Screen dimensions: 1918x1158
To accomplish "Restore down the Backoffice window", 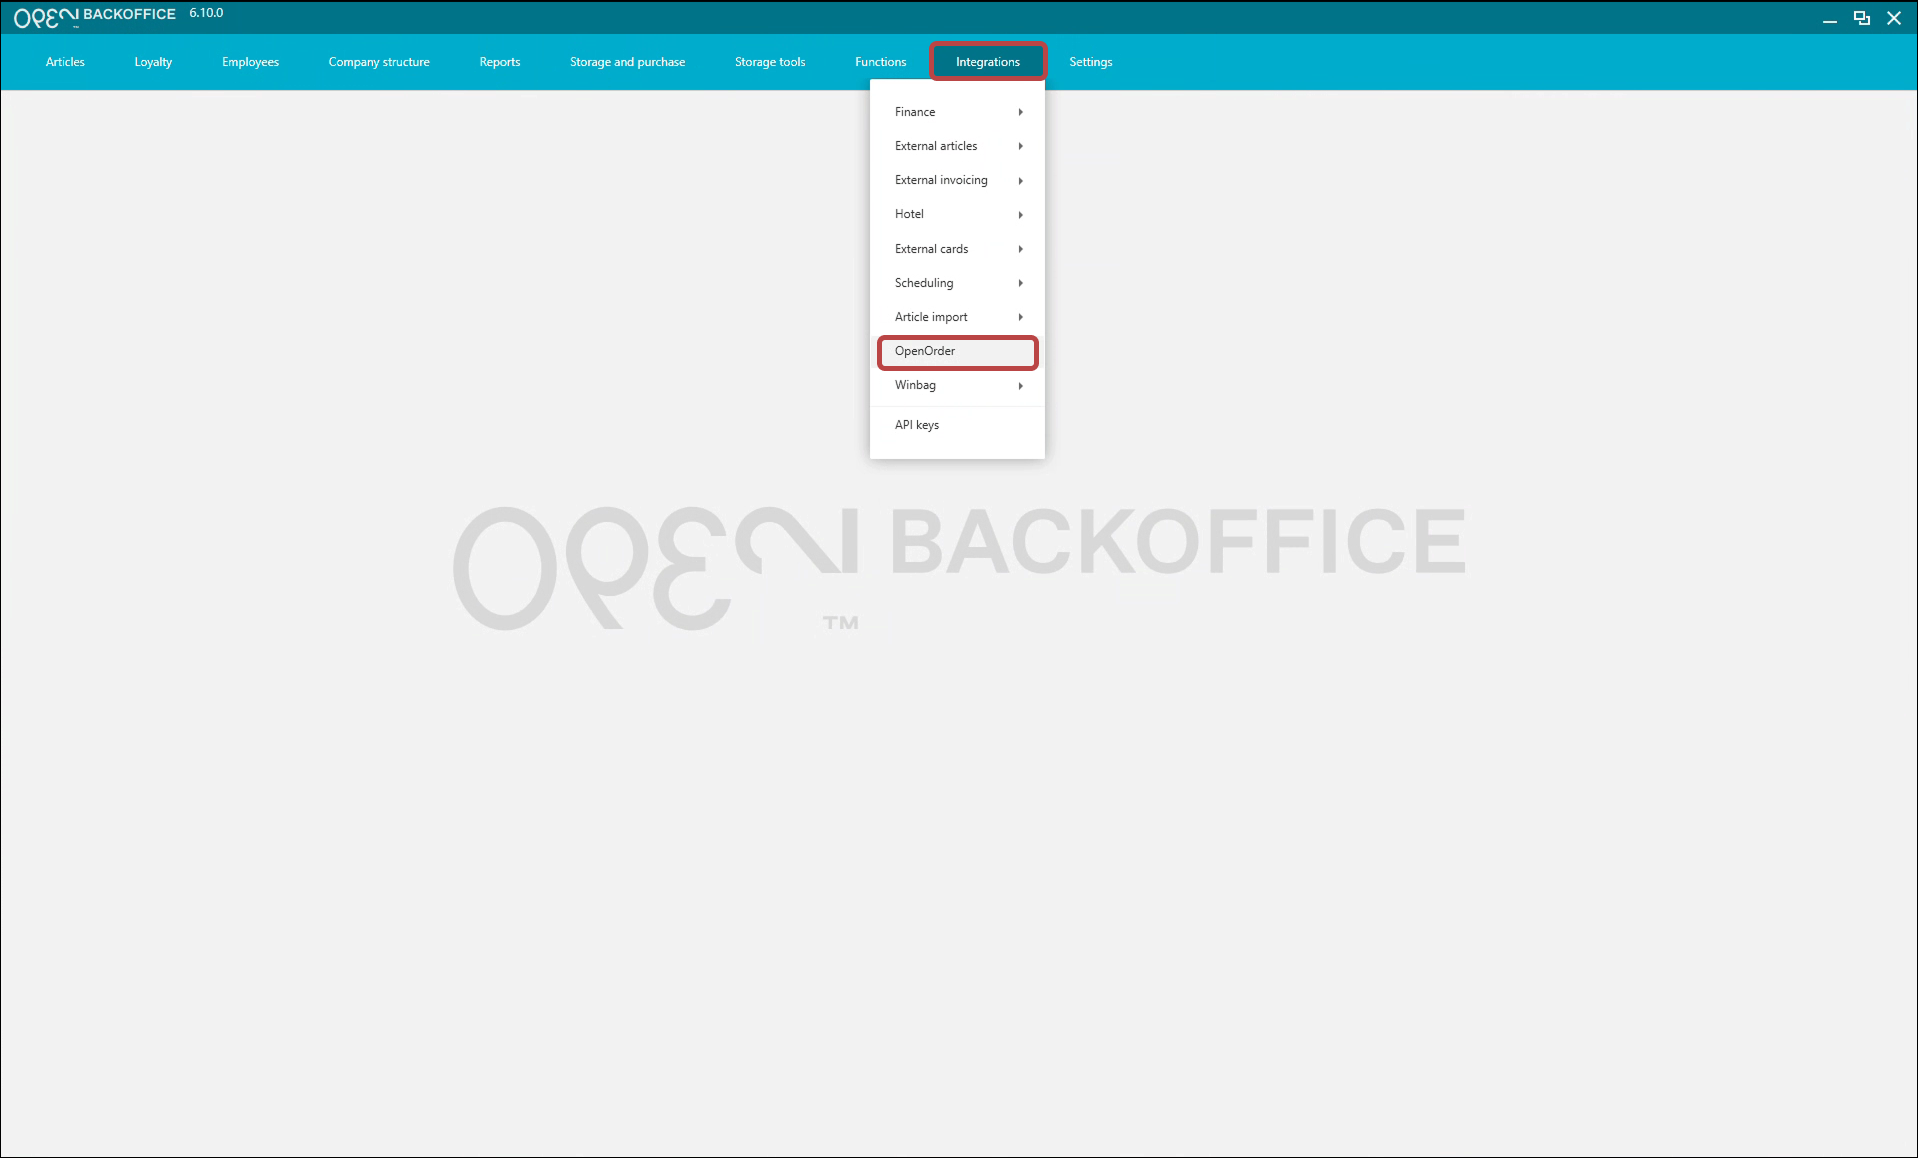I will click(x=1861, y=18).
